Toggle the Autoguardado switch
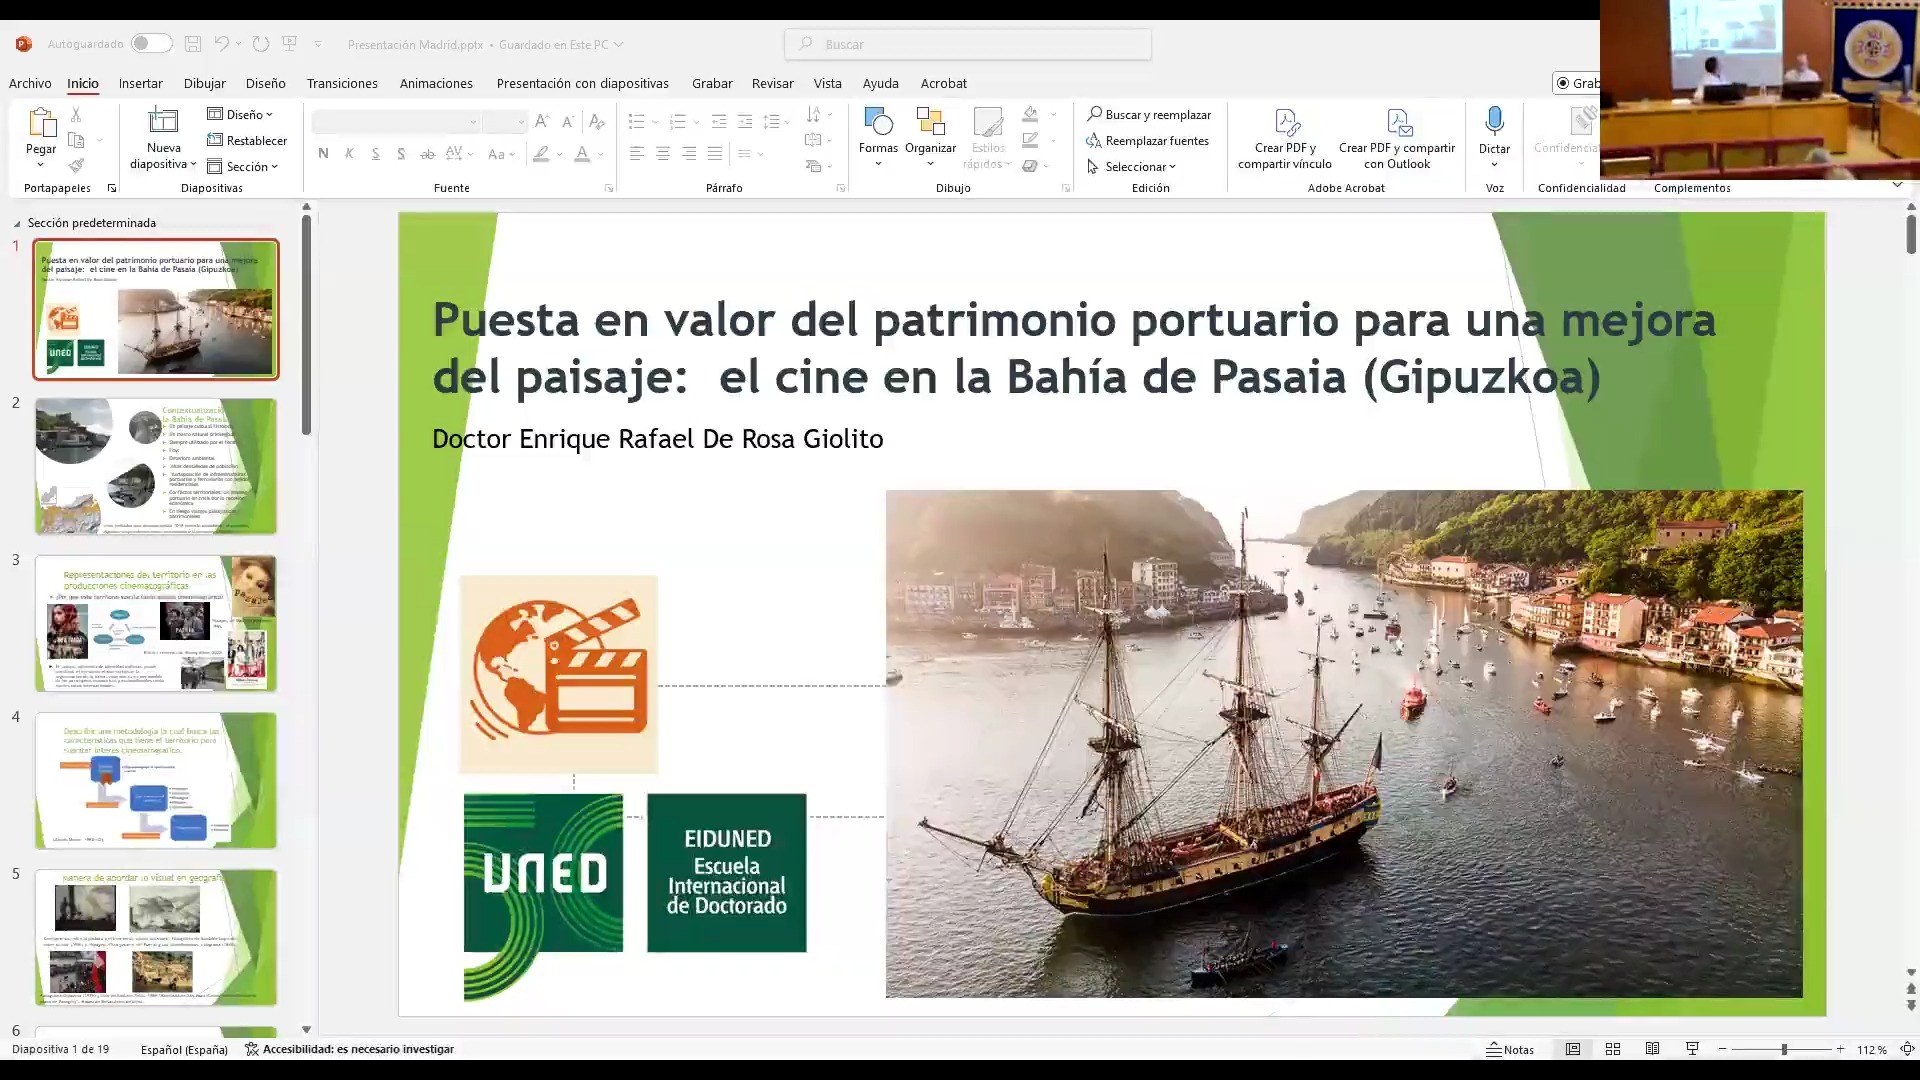Image resolution: width=1920 pixels, height=1080 pixels. click(x=151, y=44)
